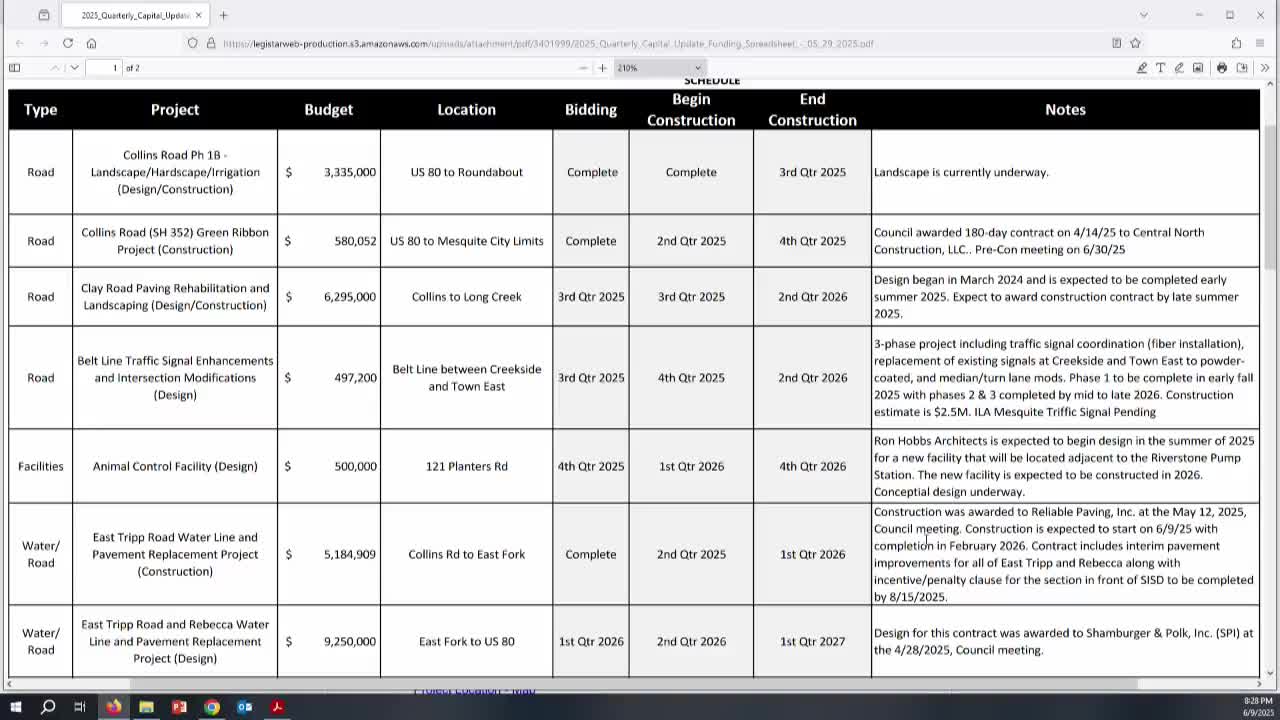Image resolution: width=1280 pixels, height=720 pixels.
Task: Open Adobe Acrobat from the taskbar
Action: point(277,707)
